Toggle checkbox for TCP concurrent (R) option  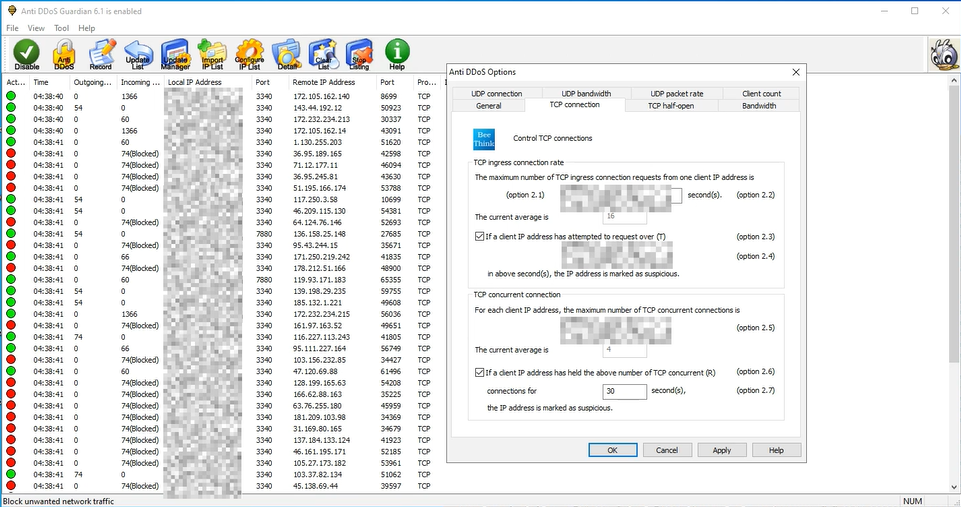point(479,372)
